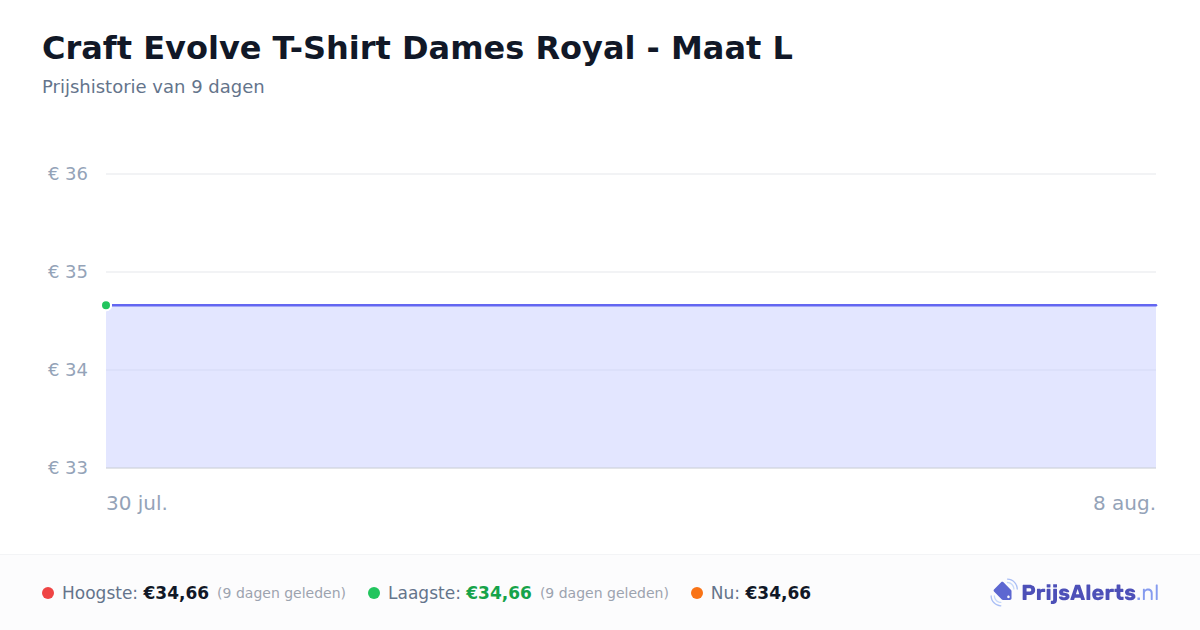Click the 30 jul. date label

point(137,503)
